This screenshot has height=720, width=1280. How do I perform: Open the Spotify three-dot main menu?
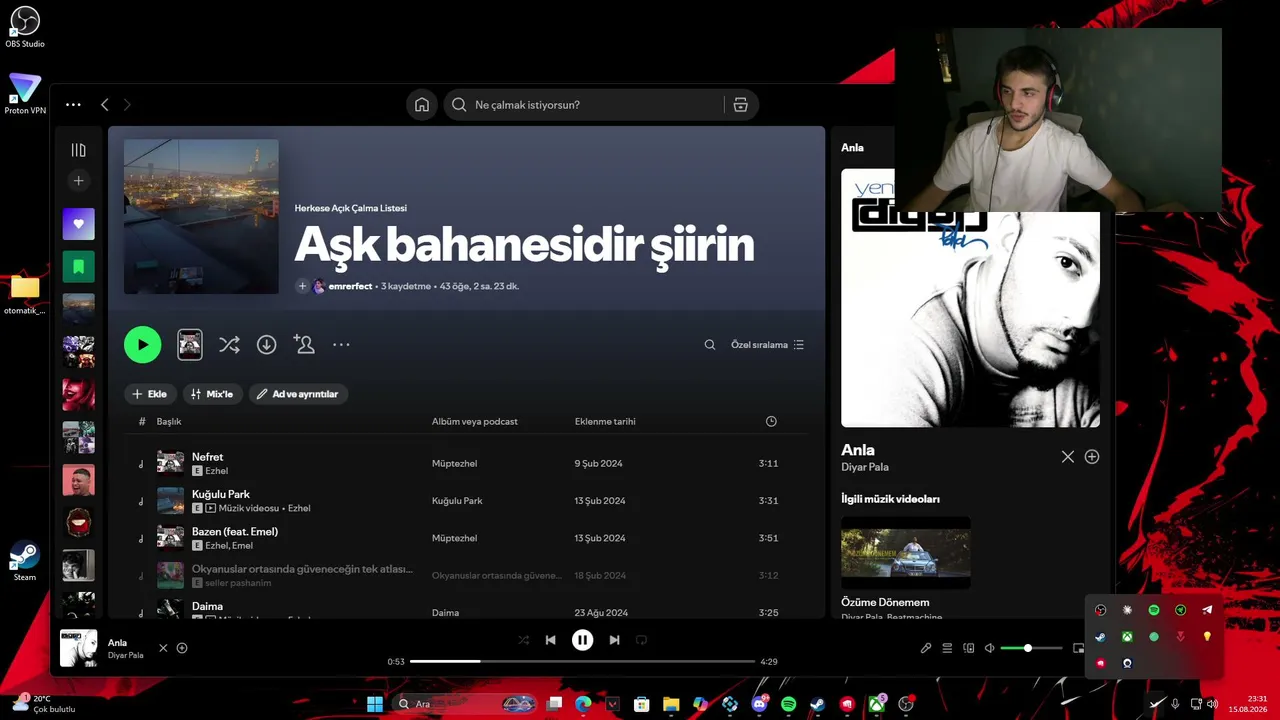(x=73, y=104)
